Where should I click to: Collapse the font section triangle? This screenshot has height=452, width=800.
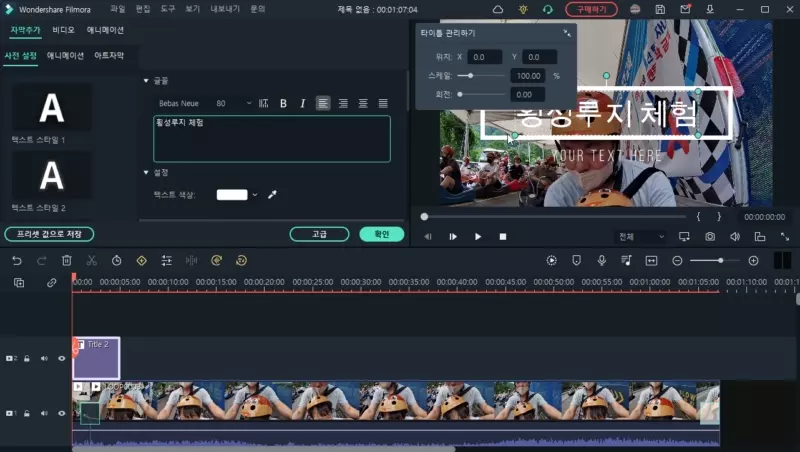click(146, 81)
